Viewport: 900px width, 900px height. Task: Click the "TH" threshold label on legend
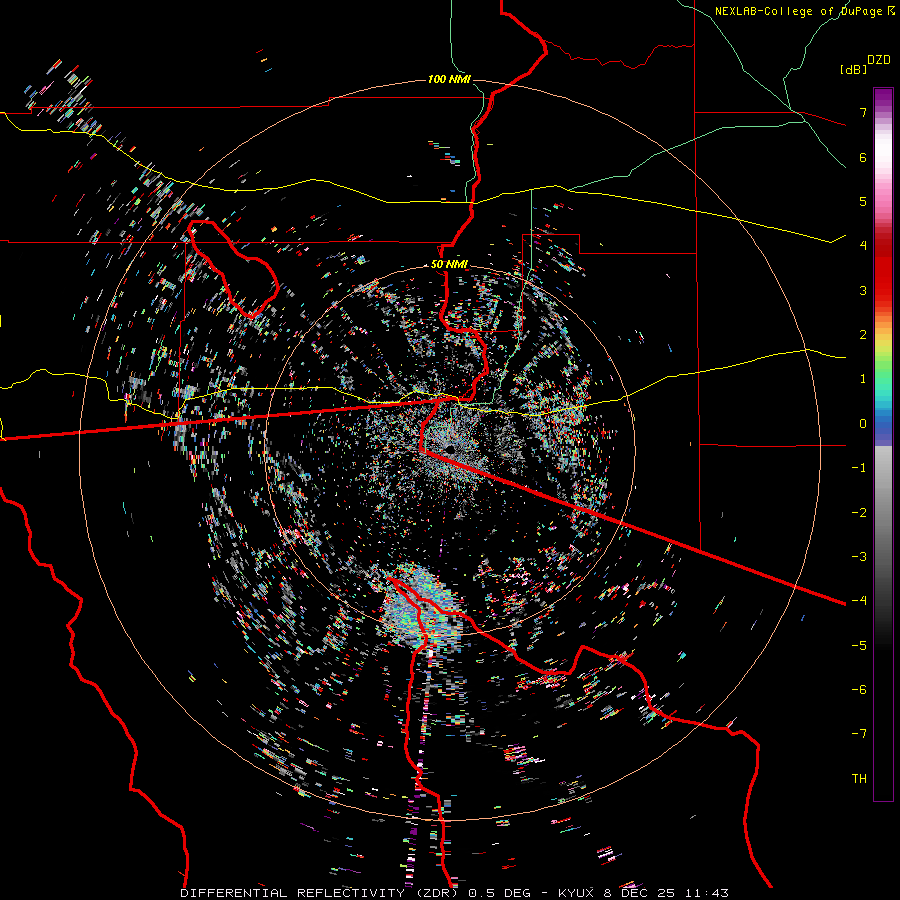point(859,779)
